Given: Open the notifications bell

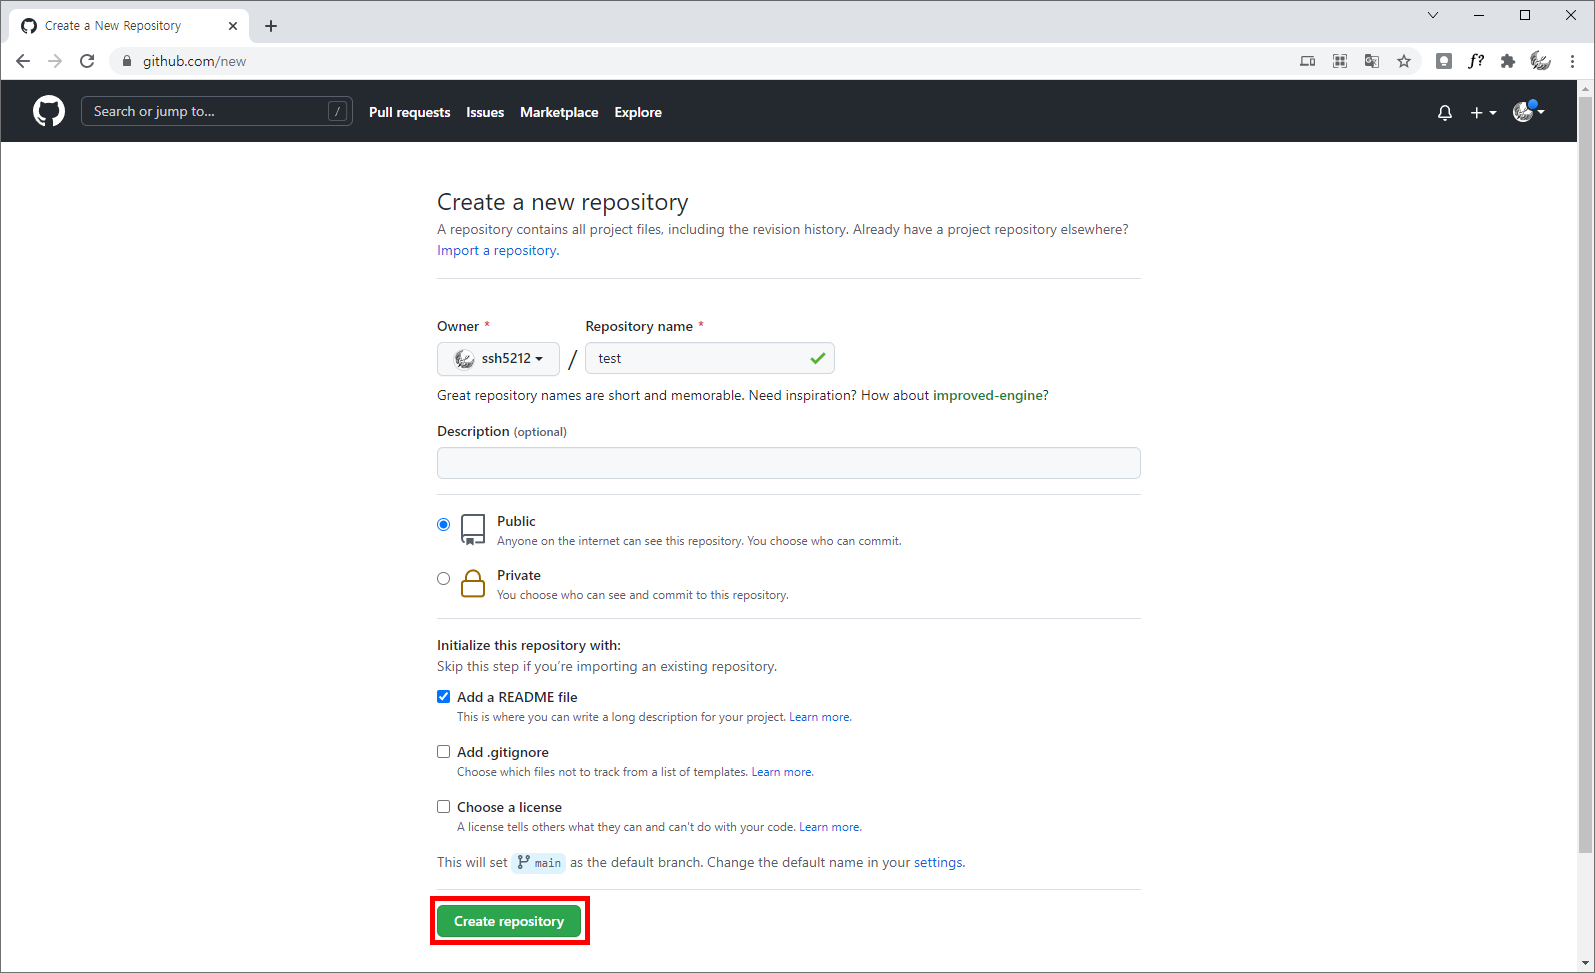Looking at the screenshot, I should pos(1444,113).
